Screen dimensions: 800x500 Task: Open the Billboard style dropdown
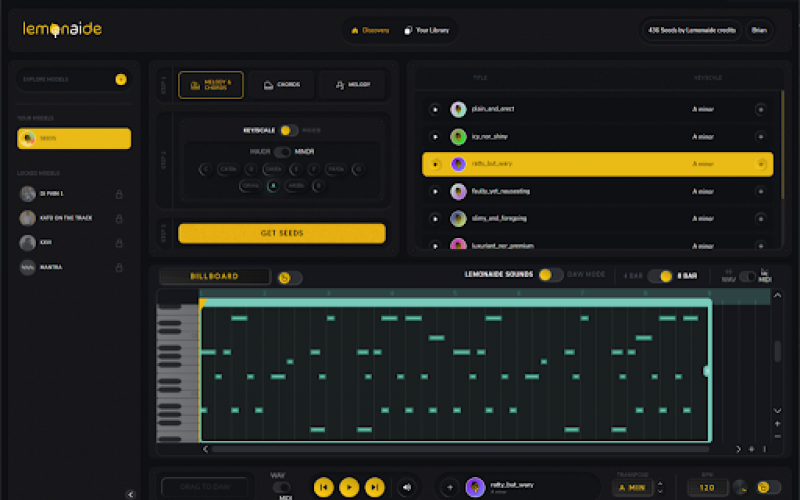tap(214, 276)
